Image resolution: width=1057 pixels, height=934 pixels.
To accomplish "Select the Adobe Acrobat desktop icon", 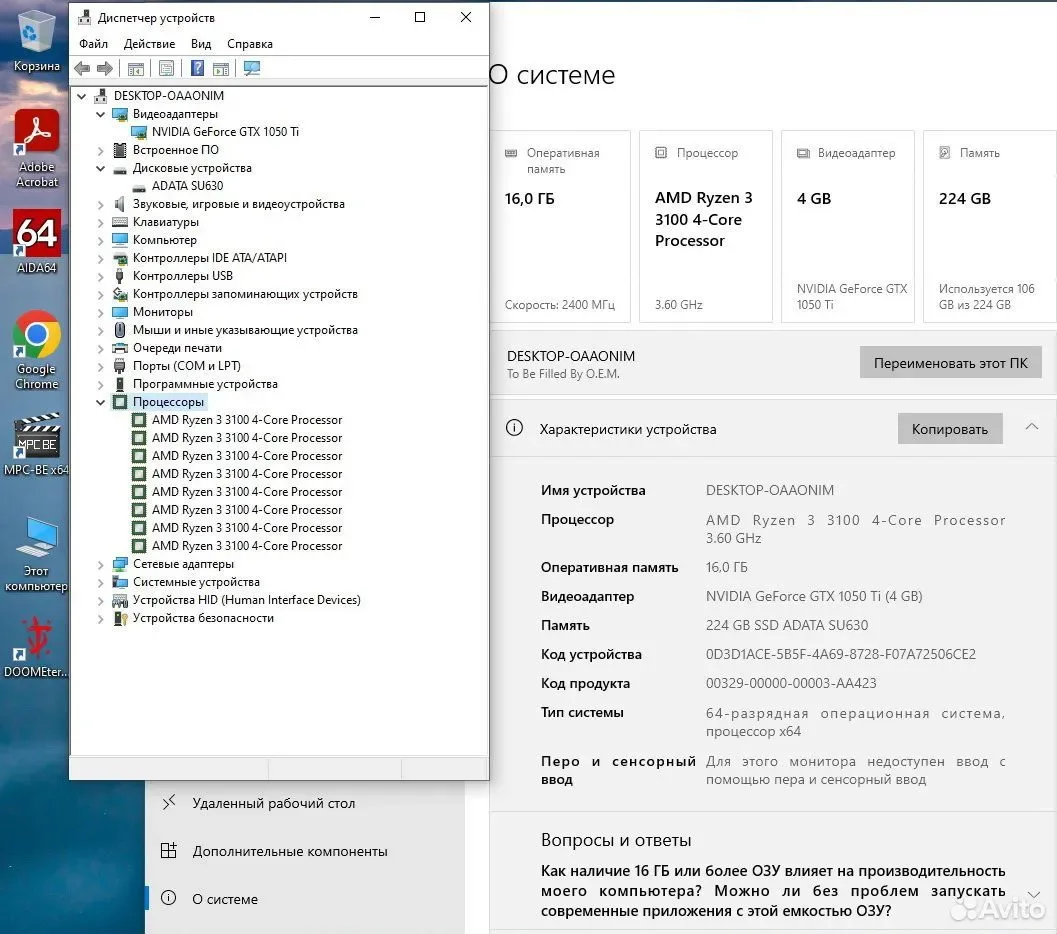I will pyautogui.click(x=37, y=148).
